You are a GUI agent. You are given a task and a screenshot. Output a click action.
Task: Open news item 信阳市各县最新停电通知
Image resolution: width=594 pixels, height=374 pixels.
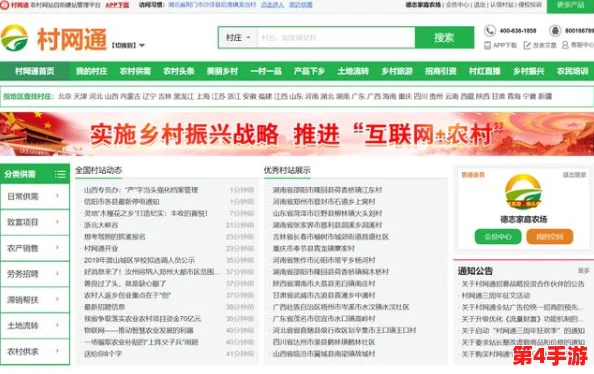point(122,202)
